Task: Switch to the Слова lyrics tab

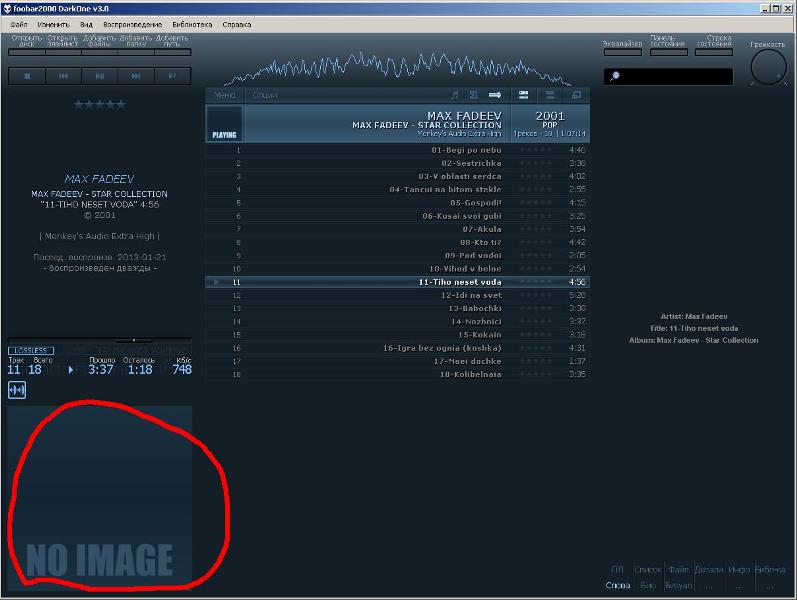Action: click(618, 586)
